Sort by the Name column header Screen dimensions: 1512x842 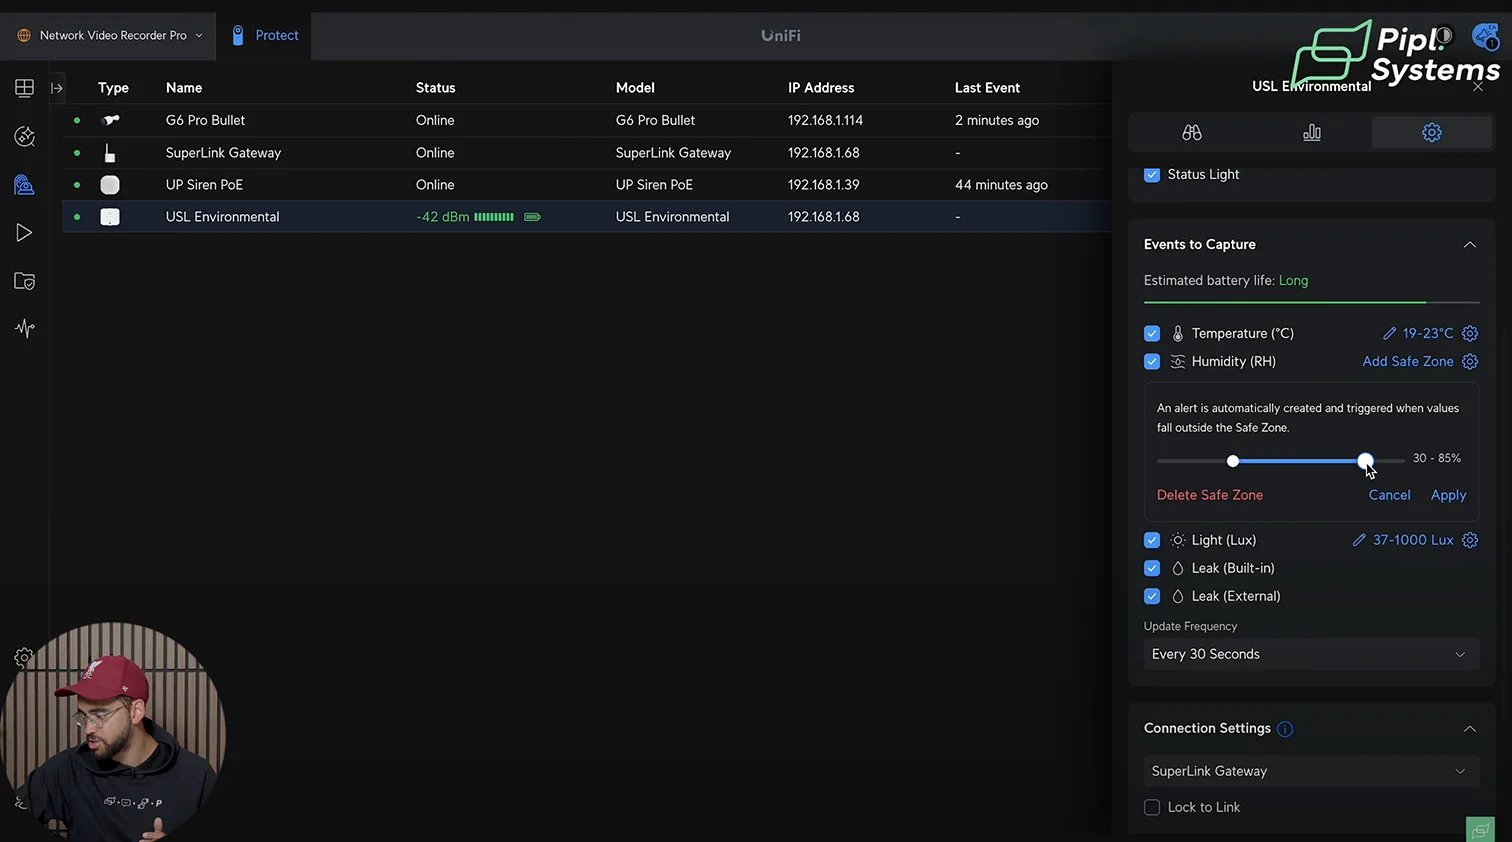pyautogui.click(x=184, y=88)
